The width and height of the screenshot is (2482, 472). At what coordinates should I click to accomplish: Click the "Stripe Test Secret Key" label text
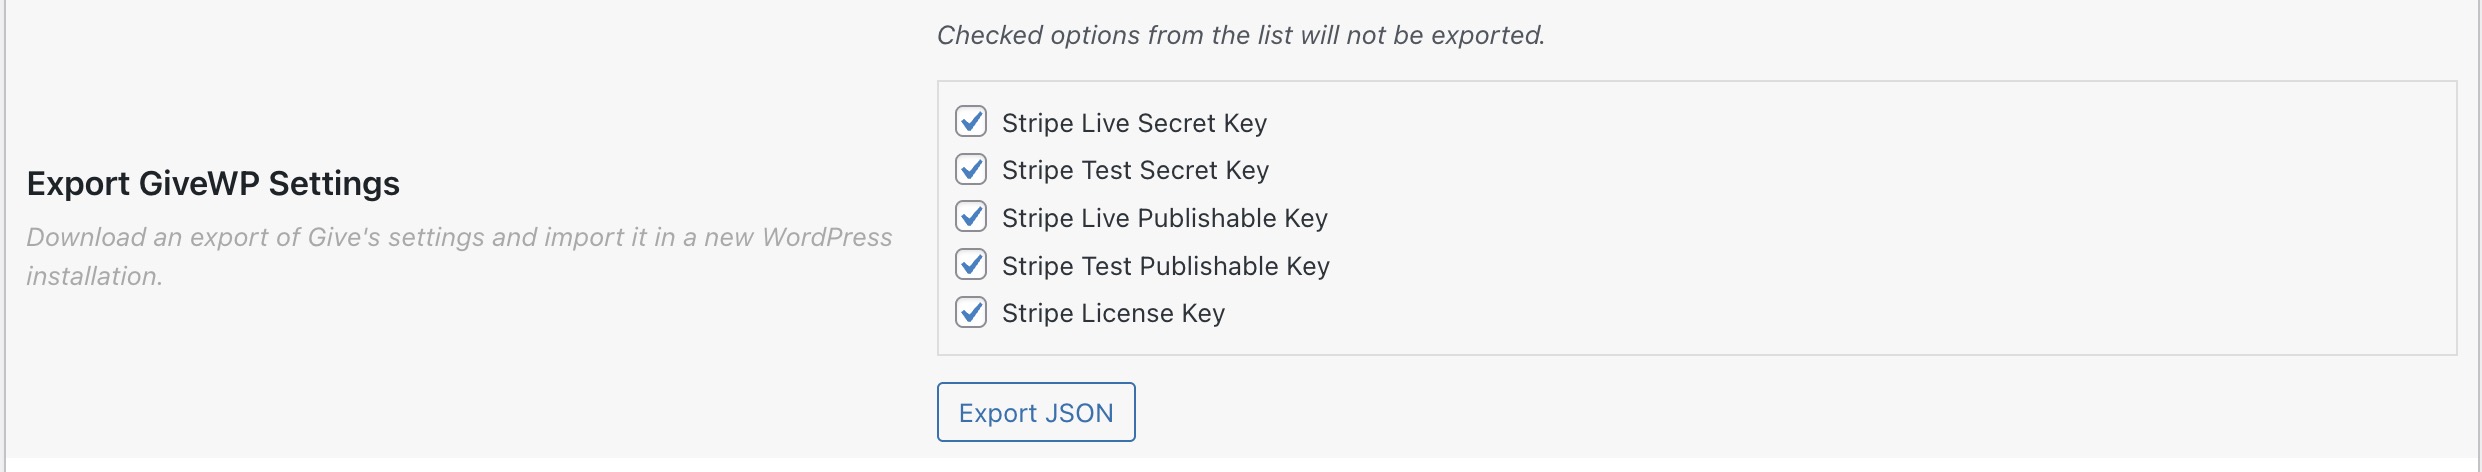coord(1135,171)
